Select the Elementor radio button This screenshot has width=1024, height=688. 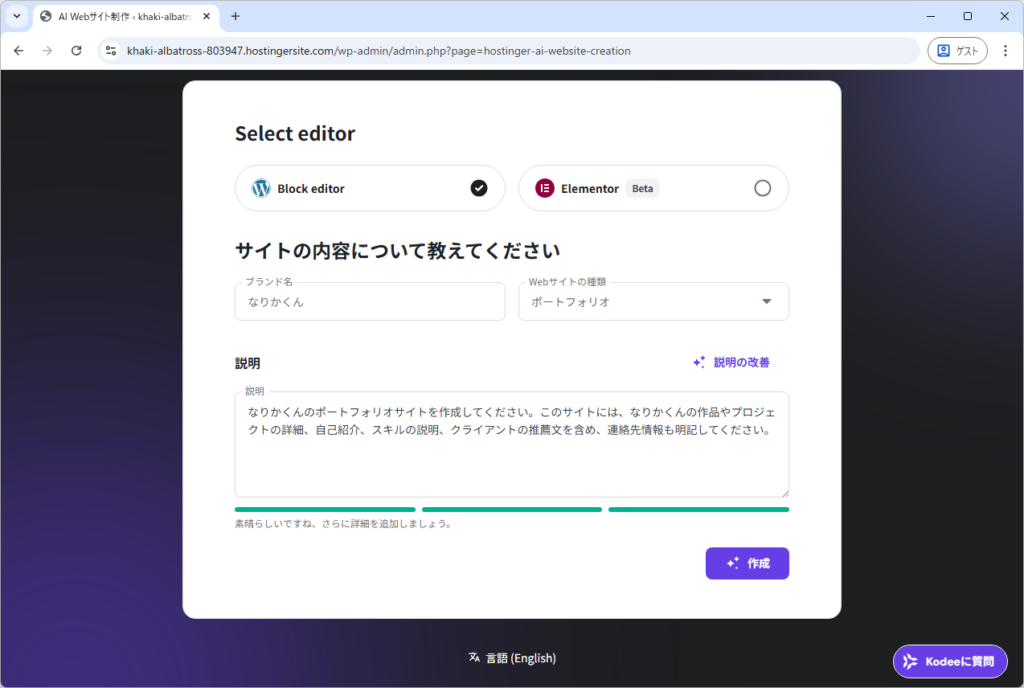[762, 188]
